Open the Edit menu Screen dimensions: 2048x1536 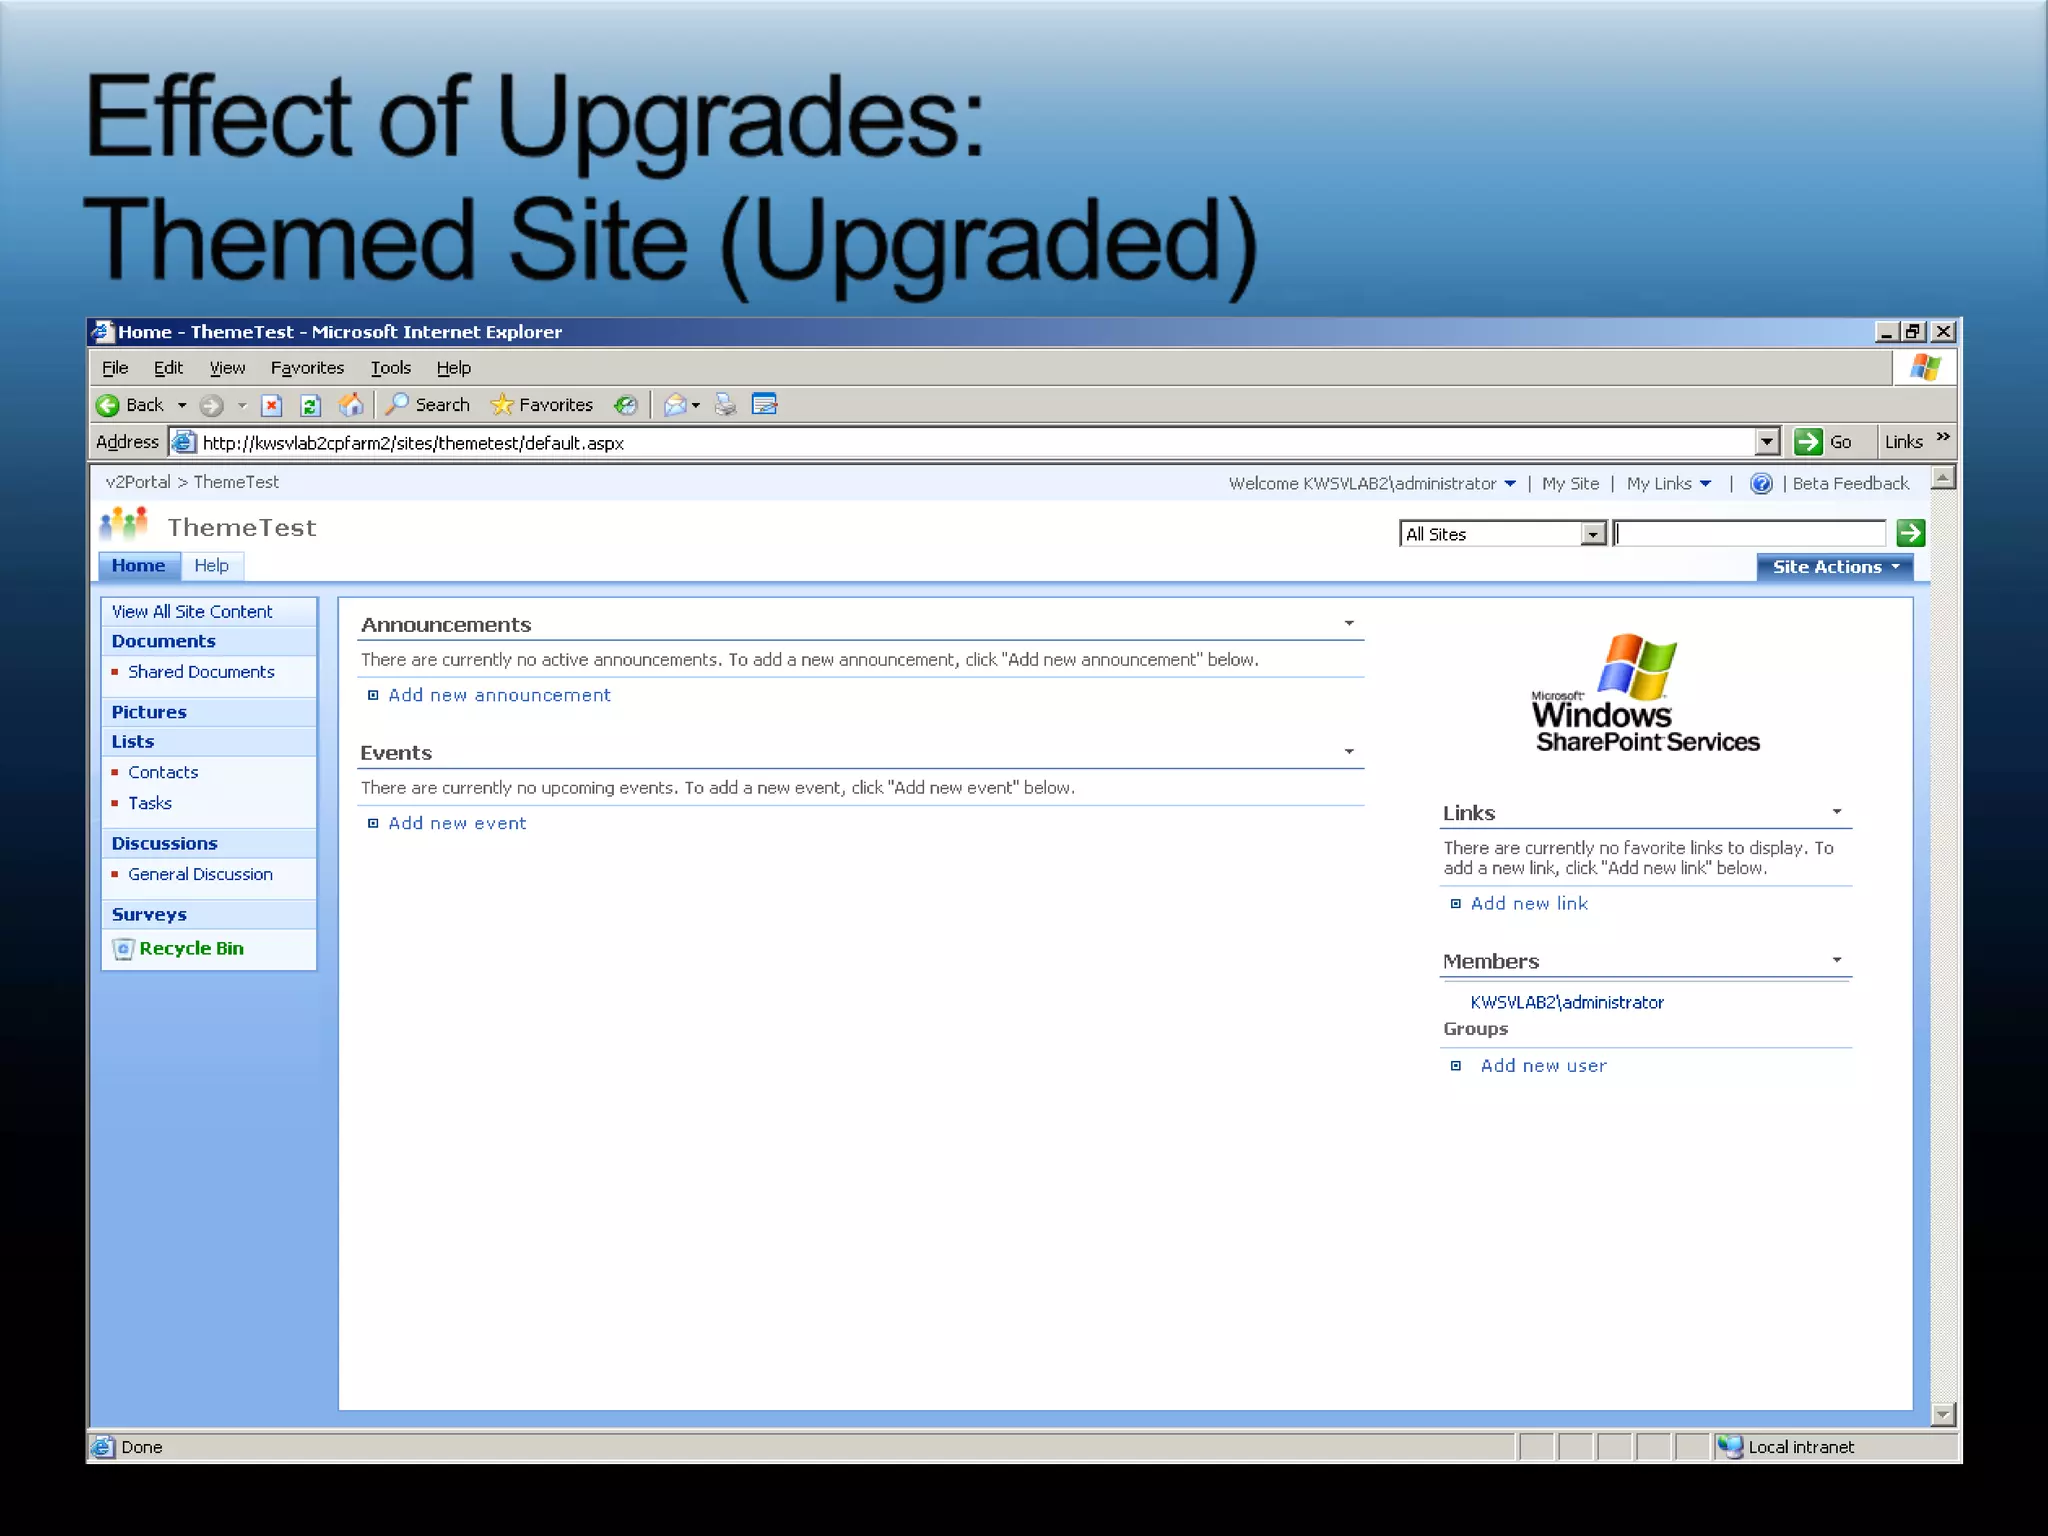coord(168,368)
